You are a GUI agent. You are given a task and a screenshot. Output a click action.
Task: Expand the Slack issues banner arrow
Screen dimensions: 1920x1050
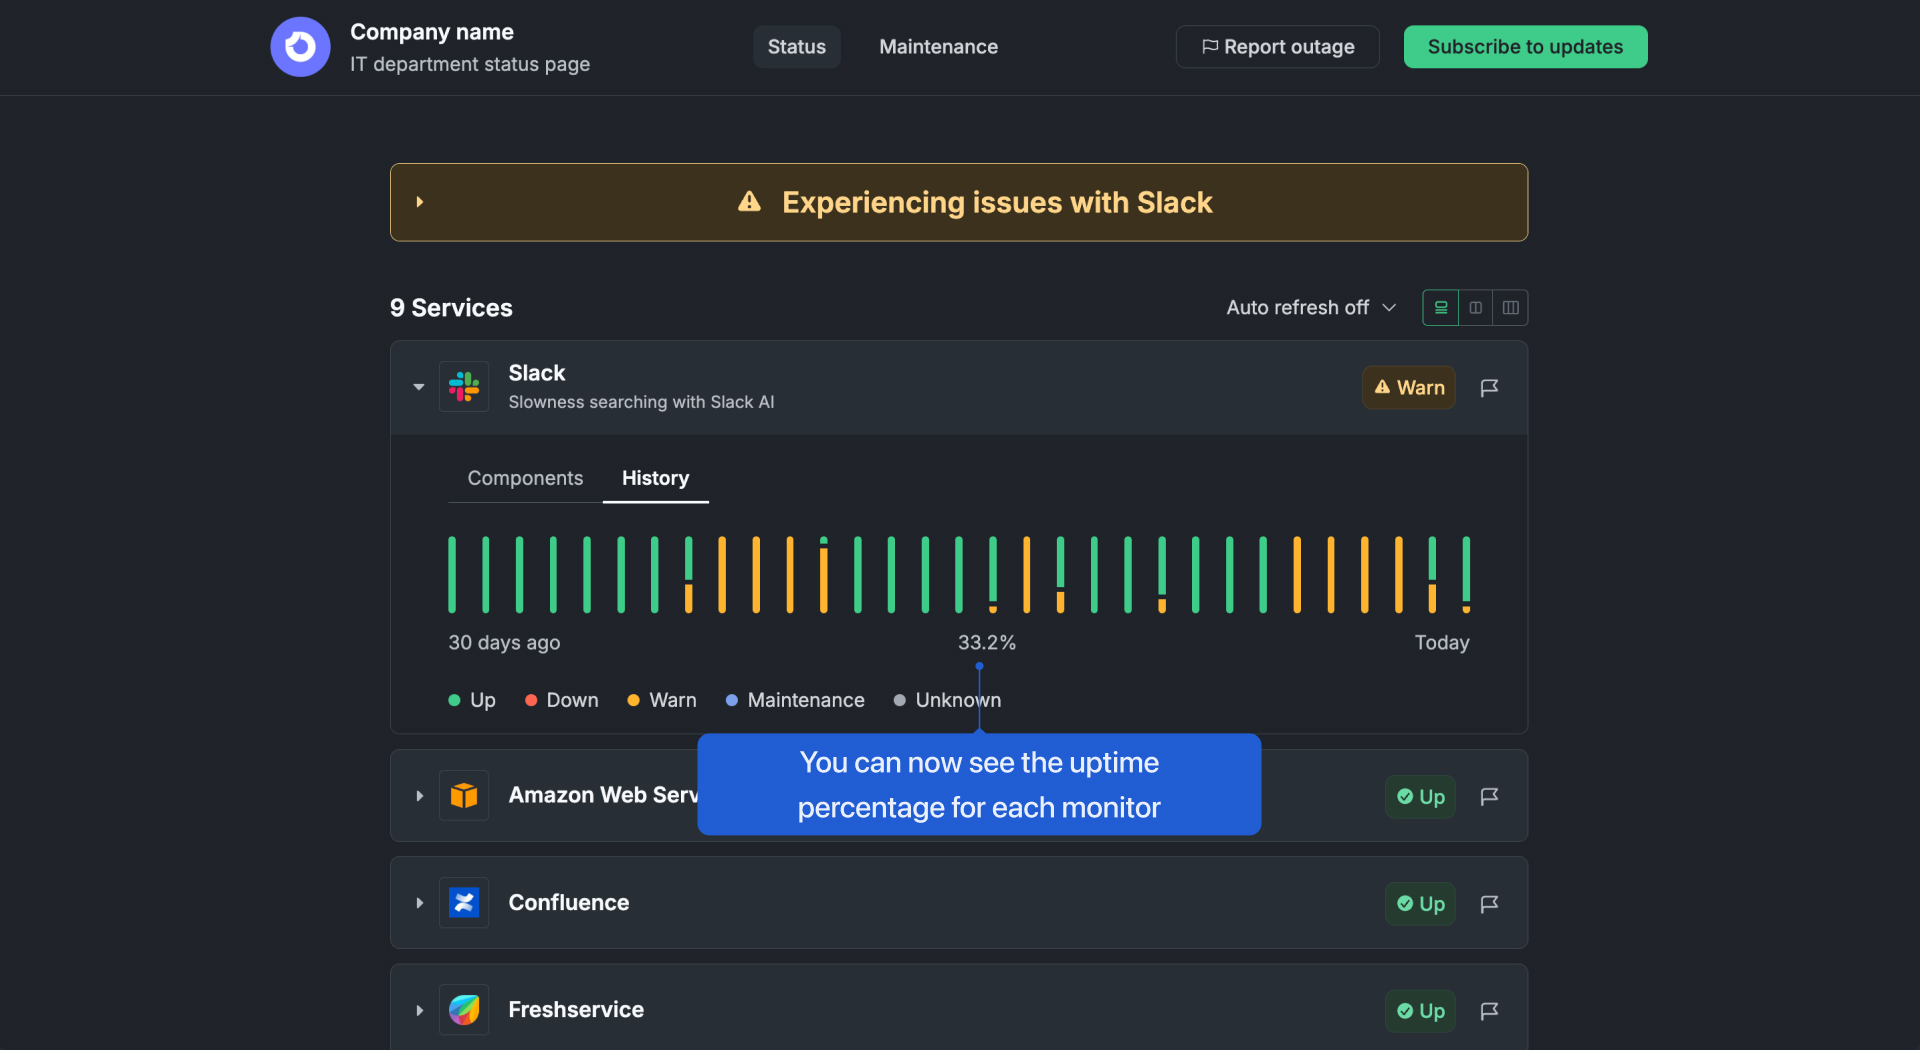420,202
